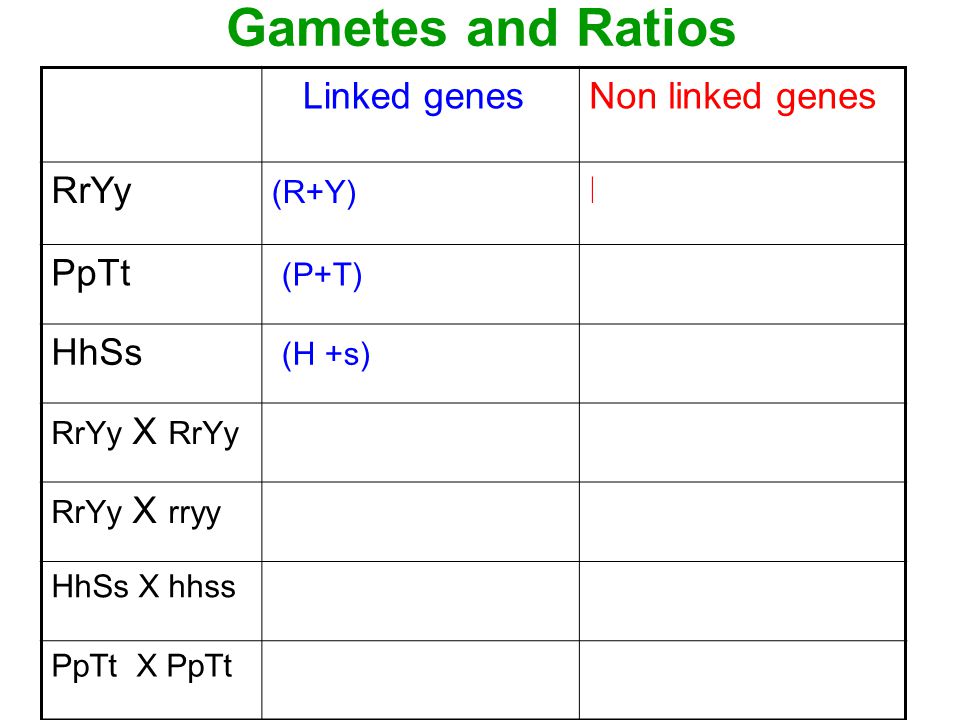Image resolution: width=960 pixels, height=720 pixels.
Task: Place cursor at red text caret in RrYy non-linked cell
Action: coord(592,190)
